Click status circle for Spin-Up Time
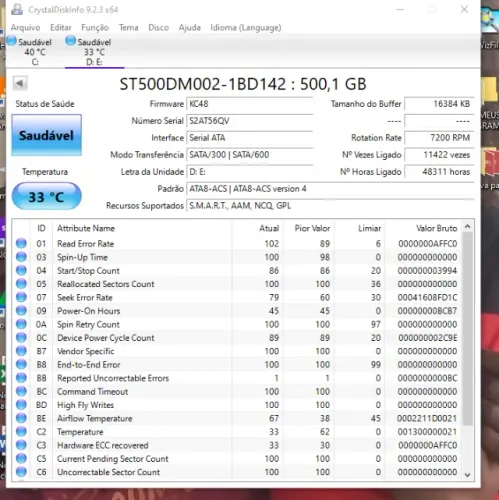The width and height of the screenshot is (499, 500). click(21, 257)
